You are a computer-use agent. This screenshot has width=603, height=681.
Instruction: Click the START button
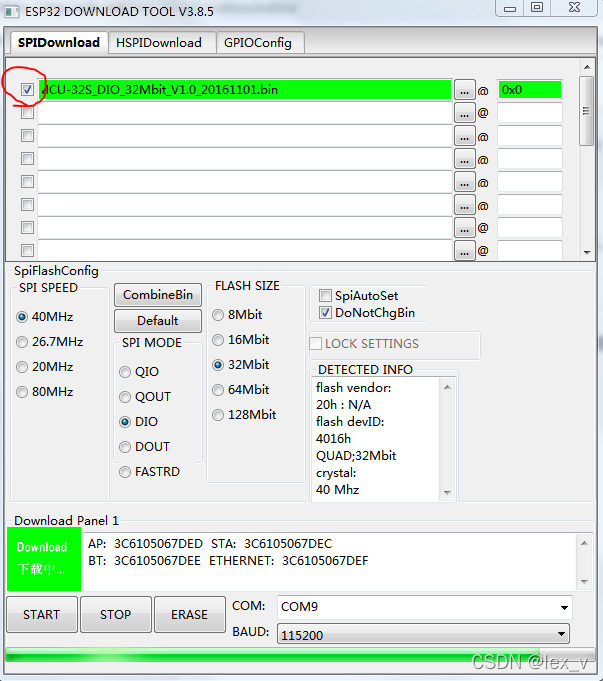click(x=42, y=615)
